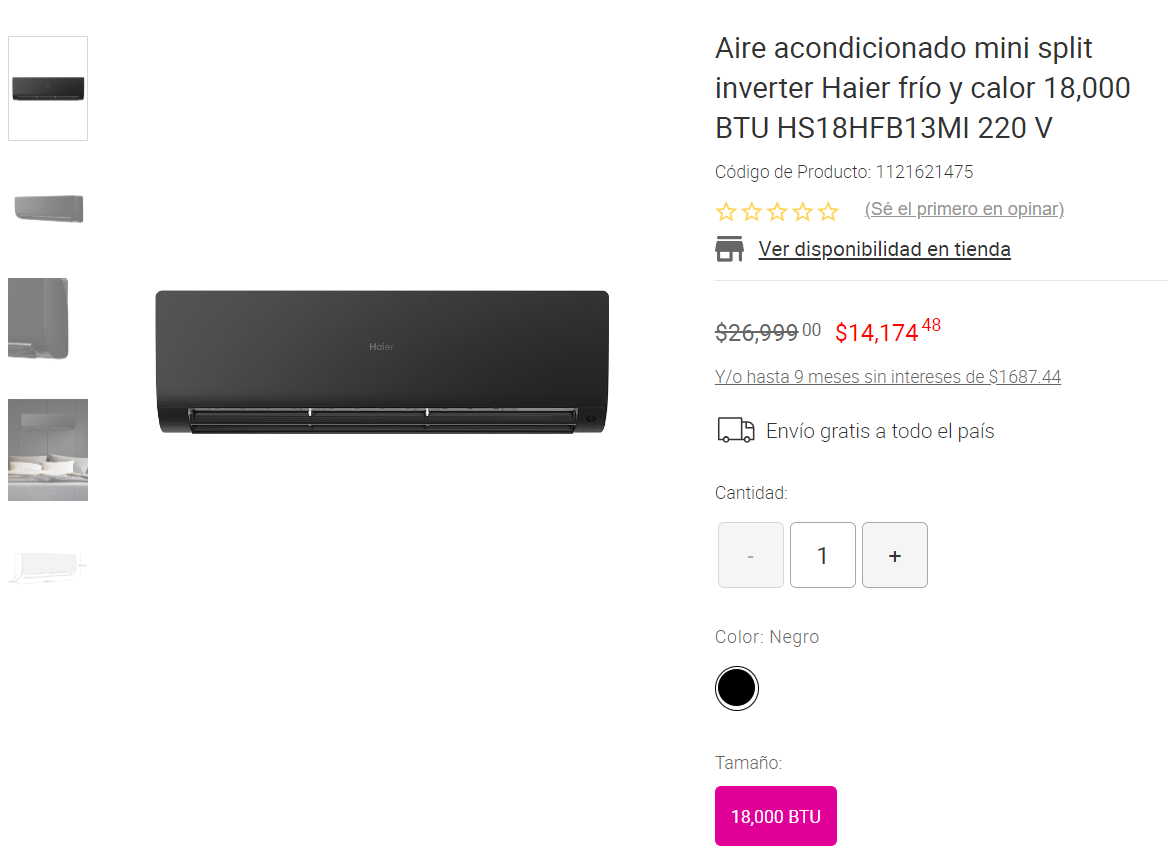Choose the black color swatch
This screenshot has width=1168, height=864.
pos(737,688)
